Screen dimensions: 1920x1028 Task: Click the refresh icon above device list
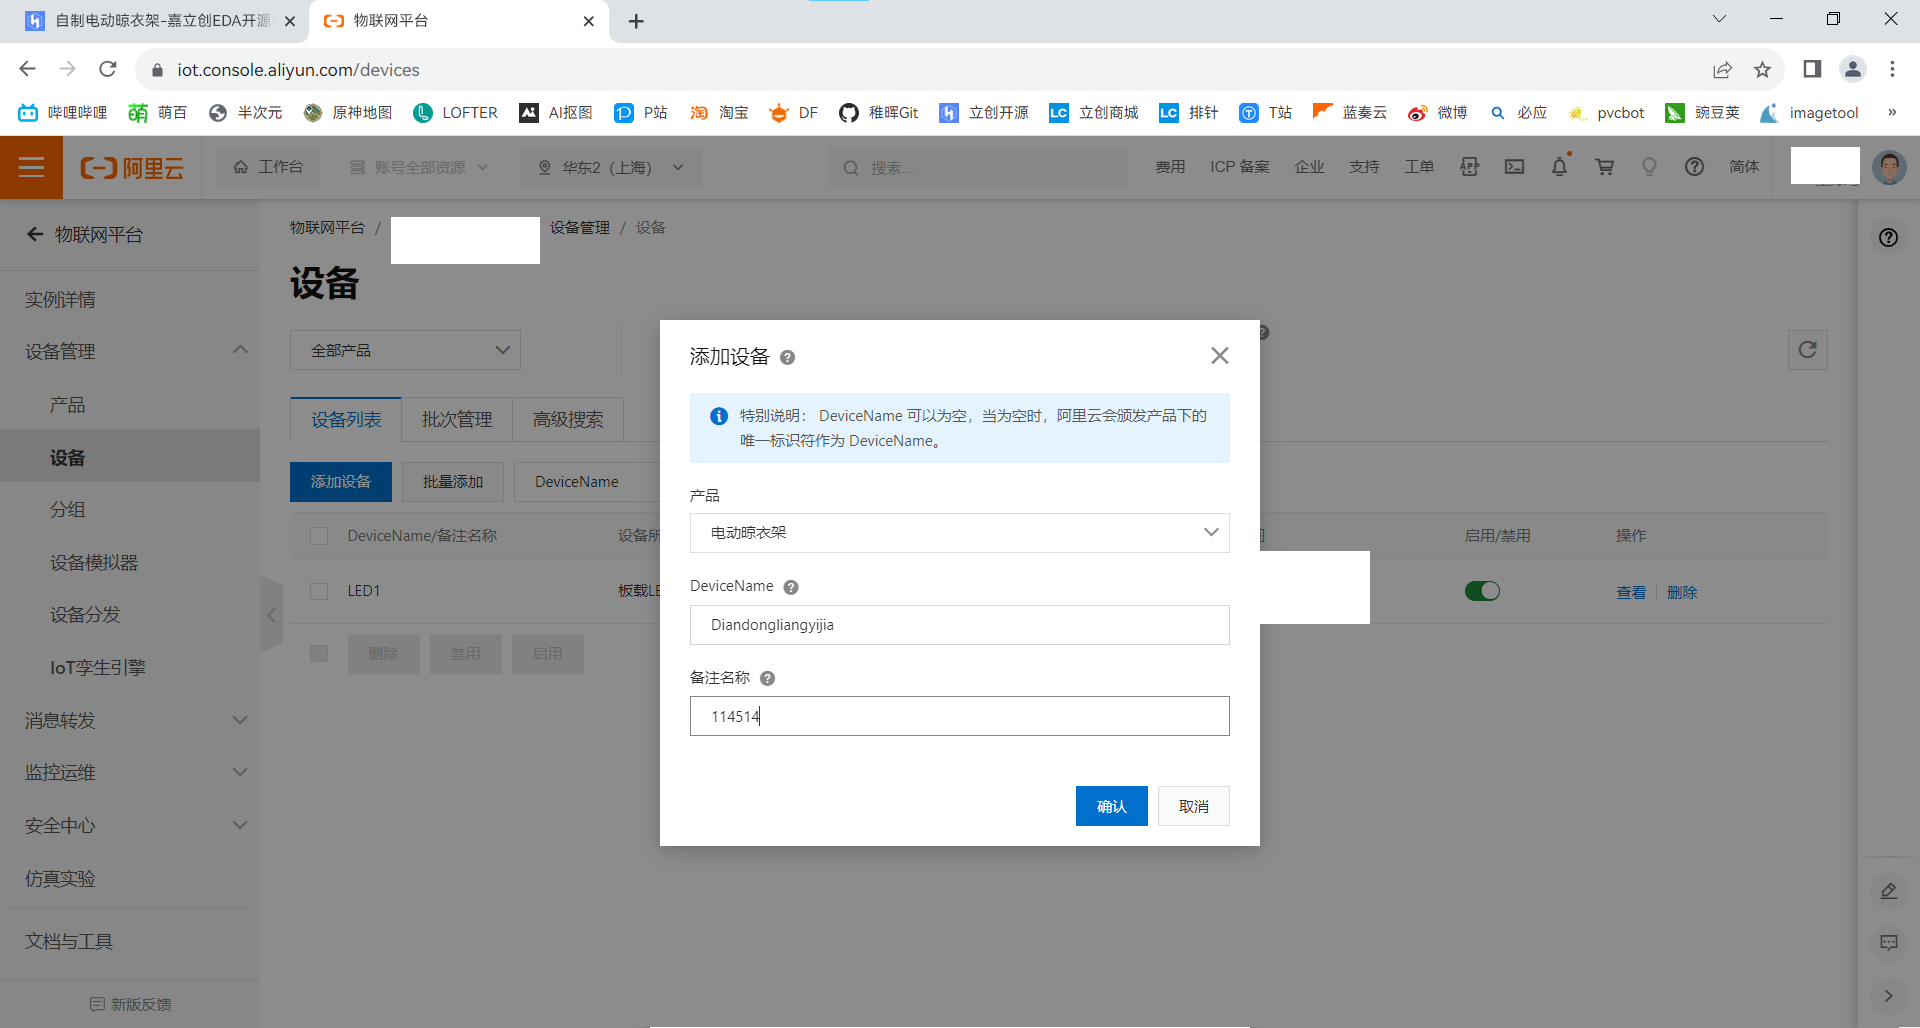tap(1807, 350)
